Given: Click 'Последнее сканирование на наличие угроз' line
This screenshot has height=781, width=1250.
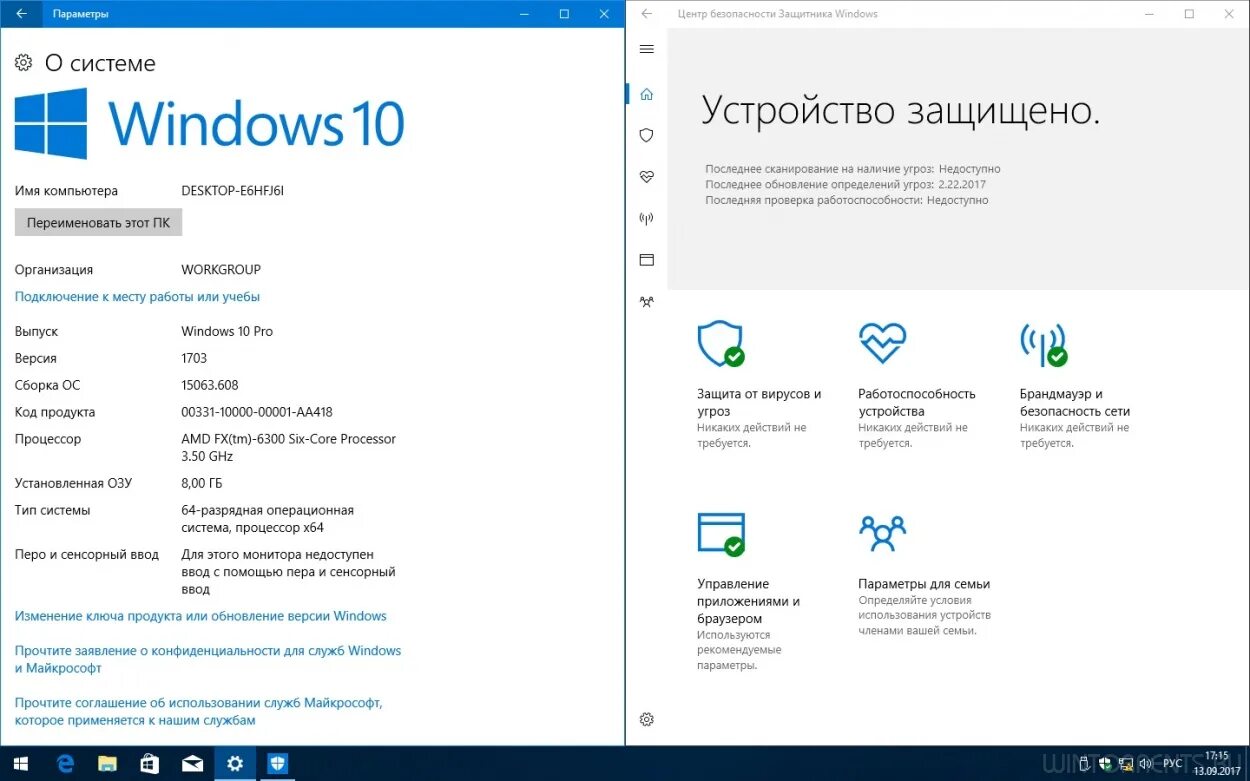Looking at the screenshot, I should [x=853, y=169].
